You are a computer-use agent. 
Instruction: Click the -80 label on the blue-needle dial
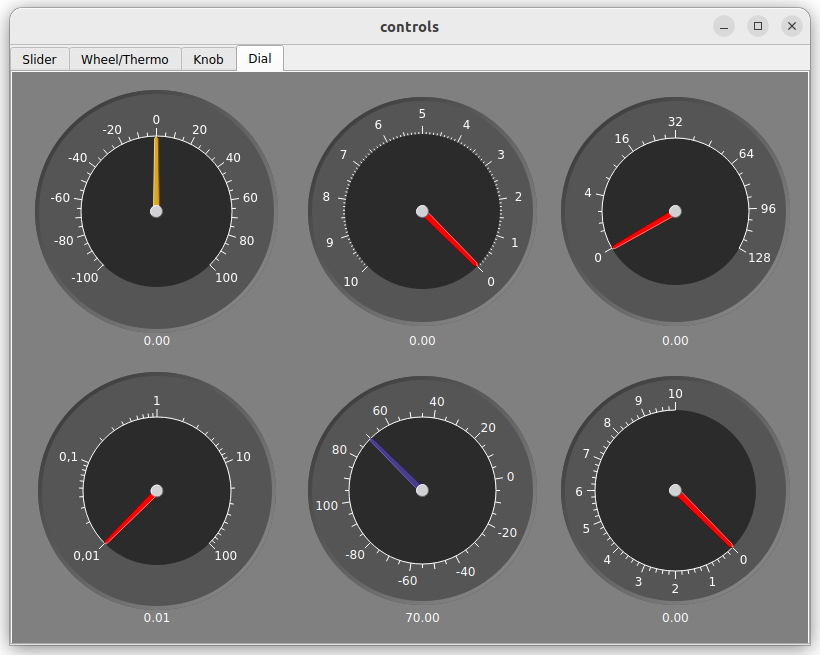tap(355, 555)
